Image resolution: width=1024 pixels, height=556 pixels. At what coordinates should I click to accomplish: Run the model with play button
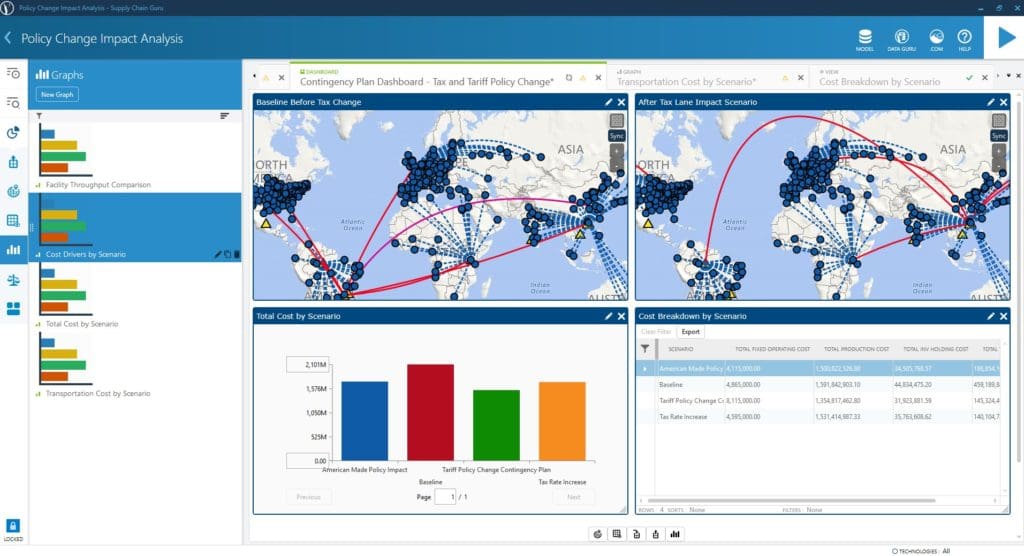pos(1006,38)
